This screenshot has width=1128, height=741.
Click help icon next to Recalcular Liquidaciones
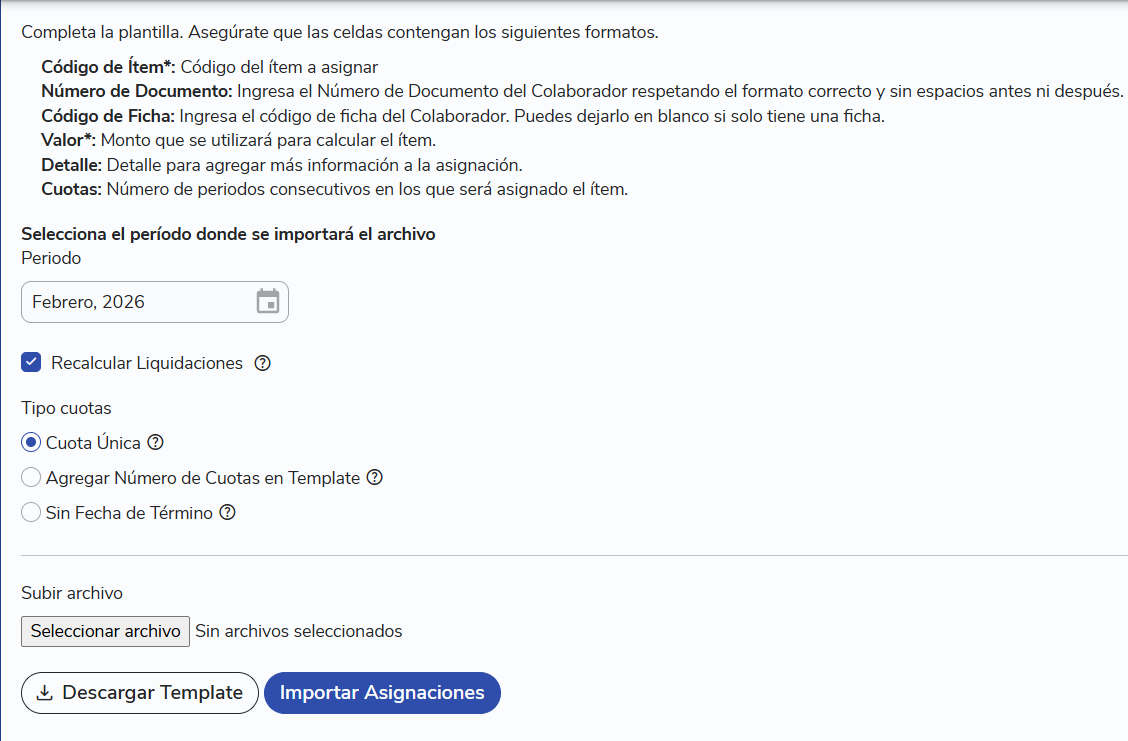263,363
